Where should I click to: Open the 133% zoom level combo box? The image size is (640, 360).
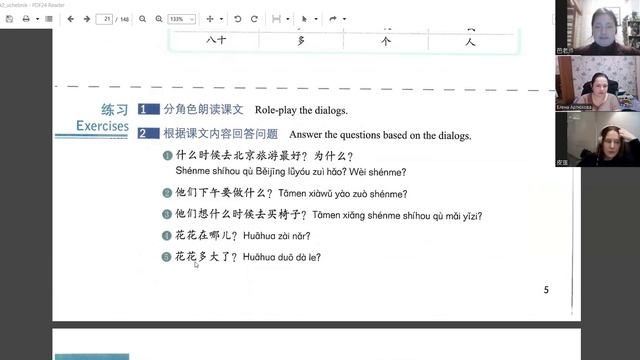tap(182, 19)
